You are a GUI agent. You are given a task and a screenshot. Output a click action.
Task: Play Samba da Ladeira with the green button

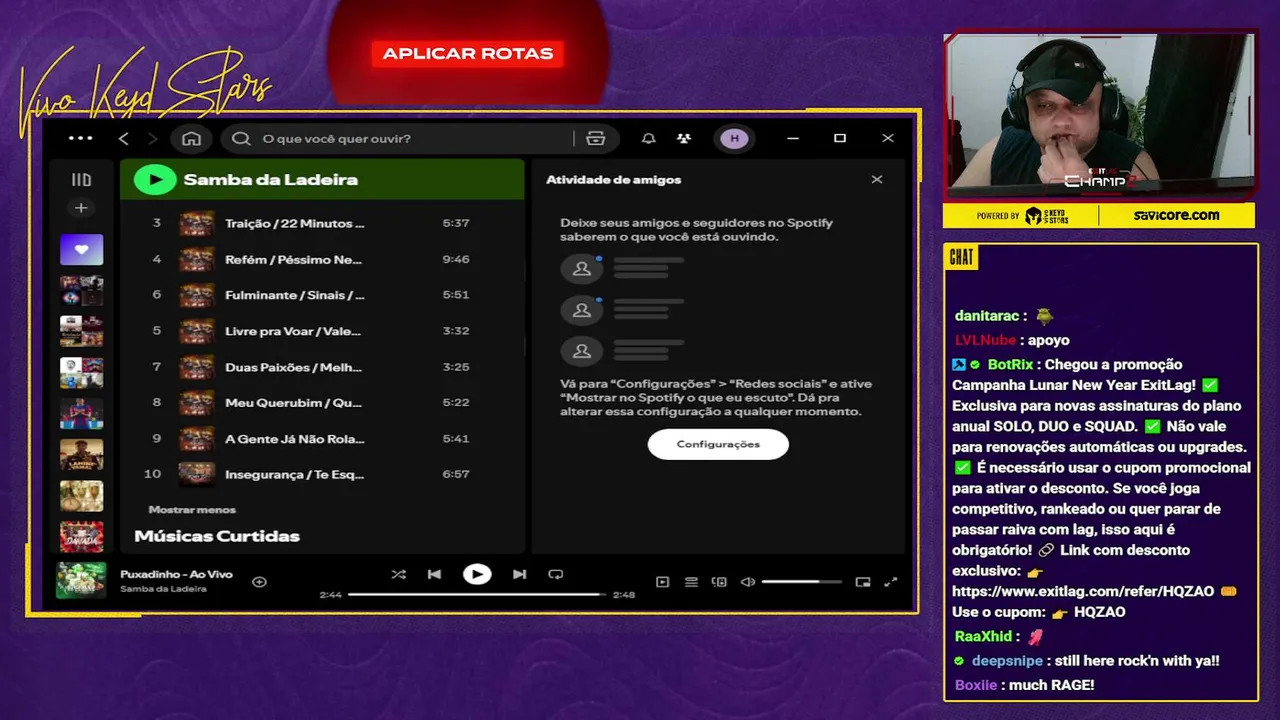pyautogui.click(x=155, y=179)
